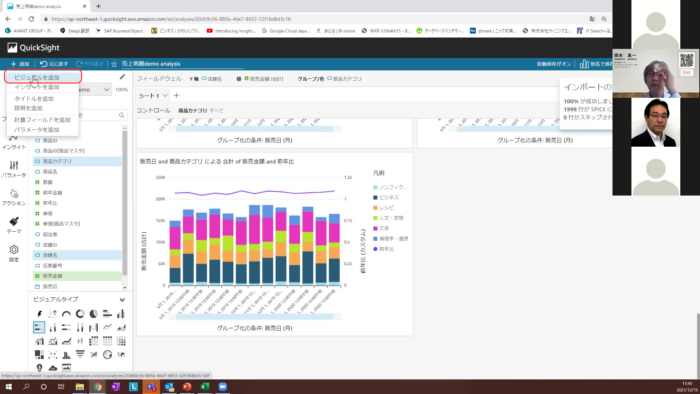The image size is (700, 394).
Task: Select the 商品カテゴリ field in field list
Action: pos(77,161)
